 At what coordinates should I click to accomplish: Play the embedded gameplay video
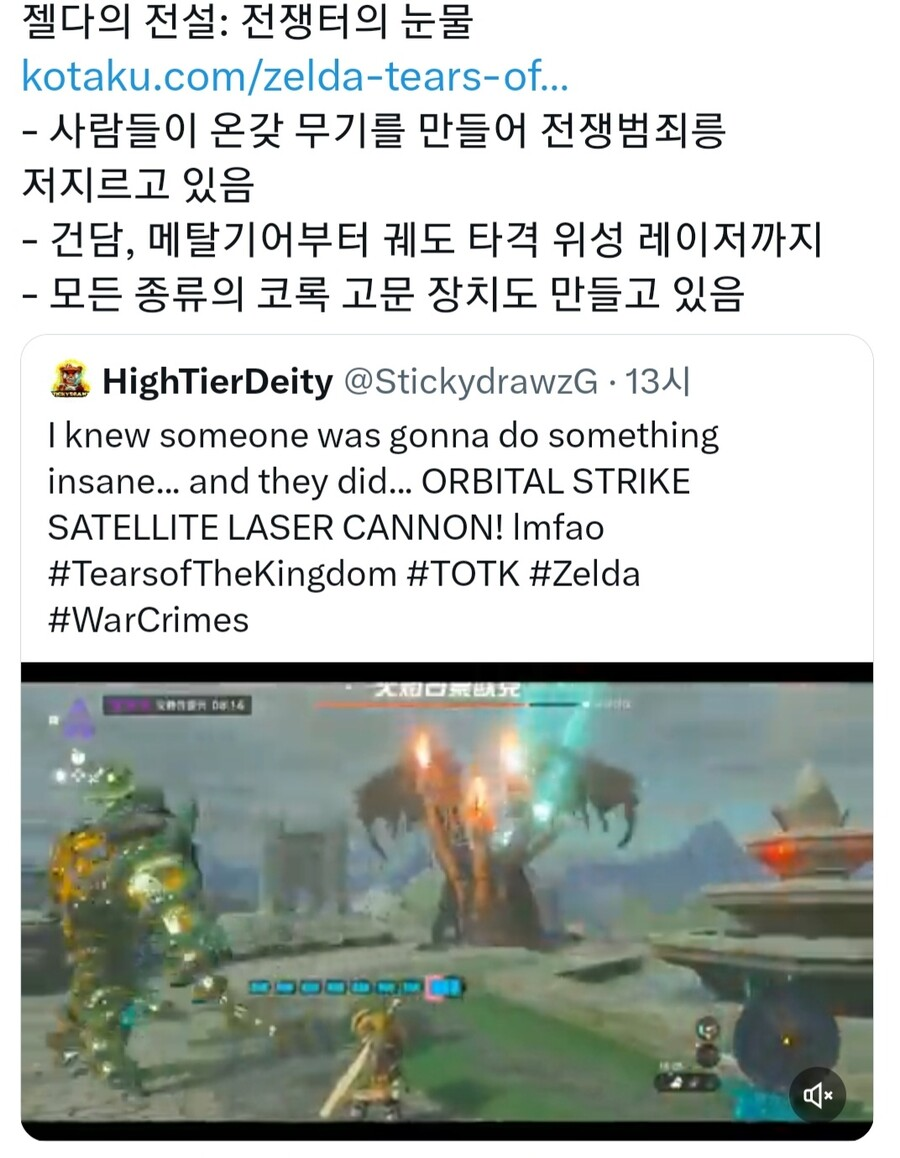tap(447, 901)
